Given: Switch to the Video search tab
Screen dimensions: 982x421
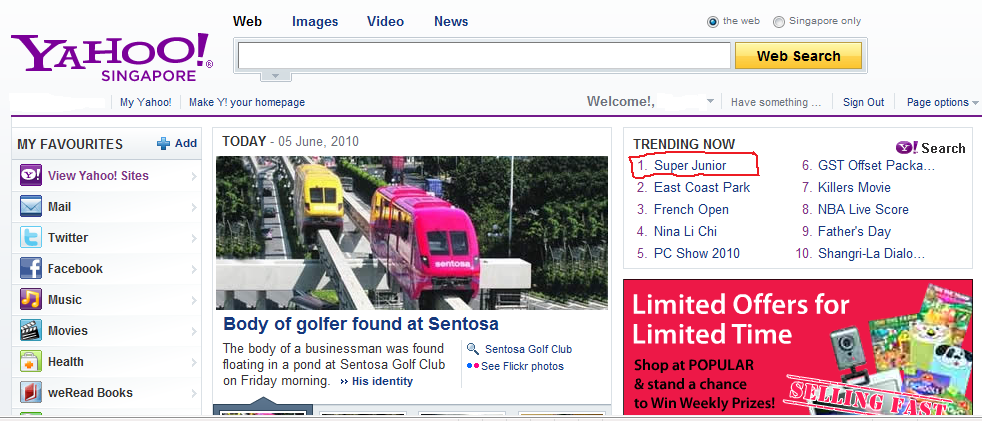Looking at the screenshot, I should pyautogui.click(x=385, y=21).
